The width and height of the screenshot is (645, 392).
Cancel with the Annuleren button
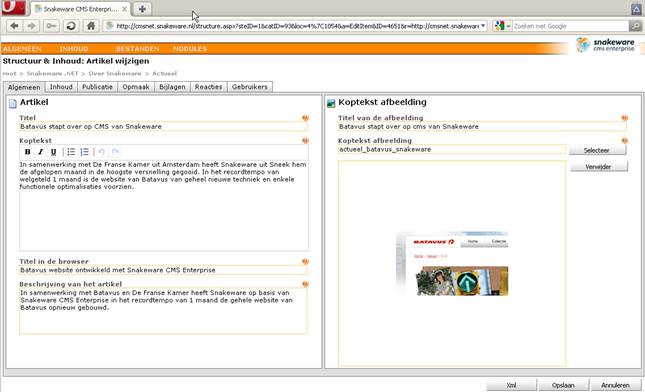pos(615,385)
